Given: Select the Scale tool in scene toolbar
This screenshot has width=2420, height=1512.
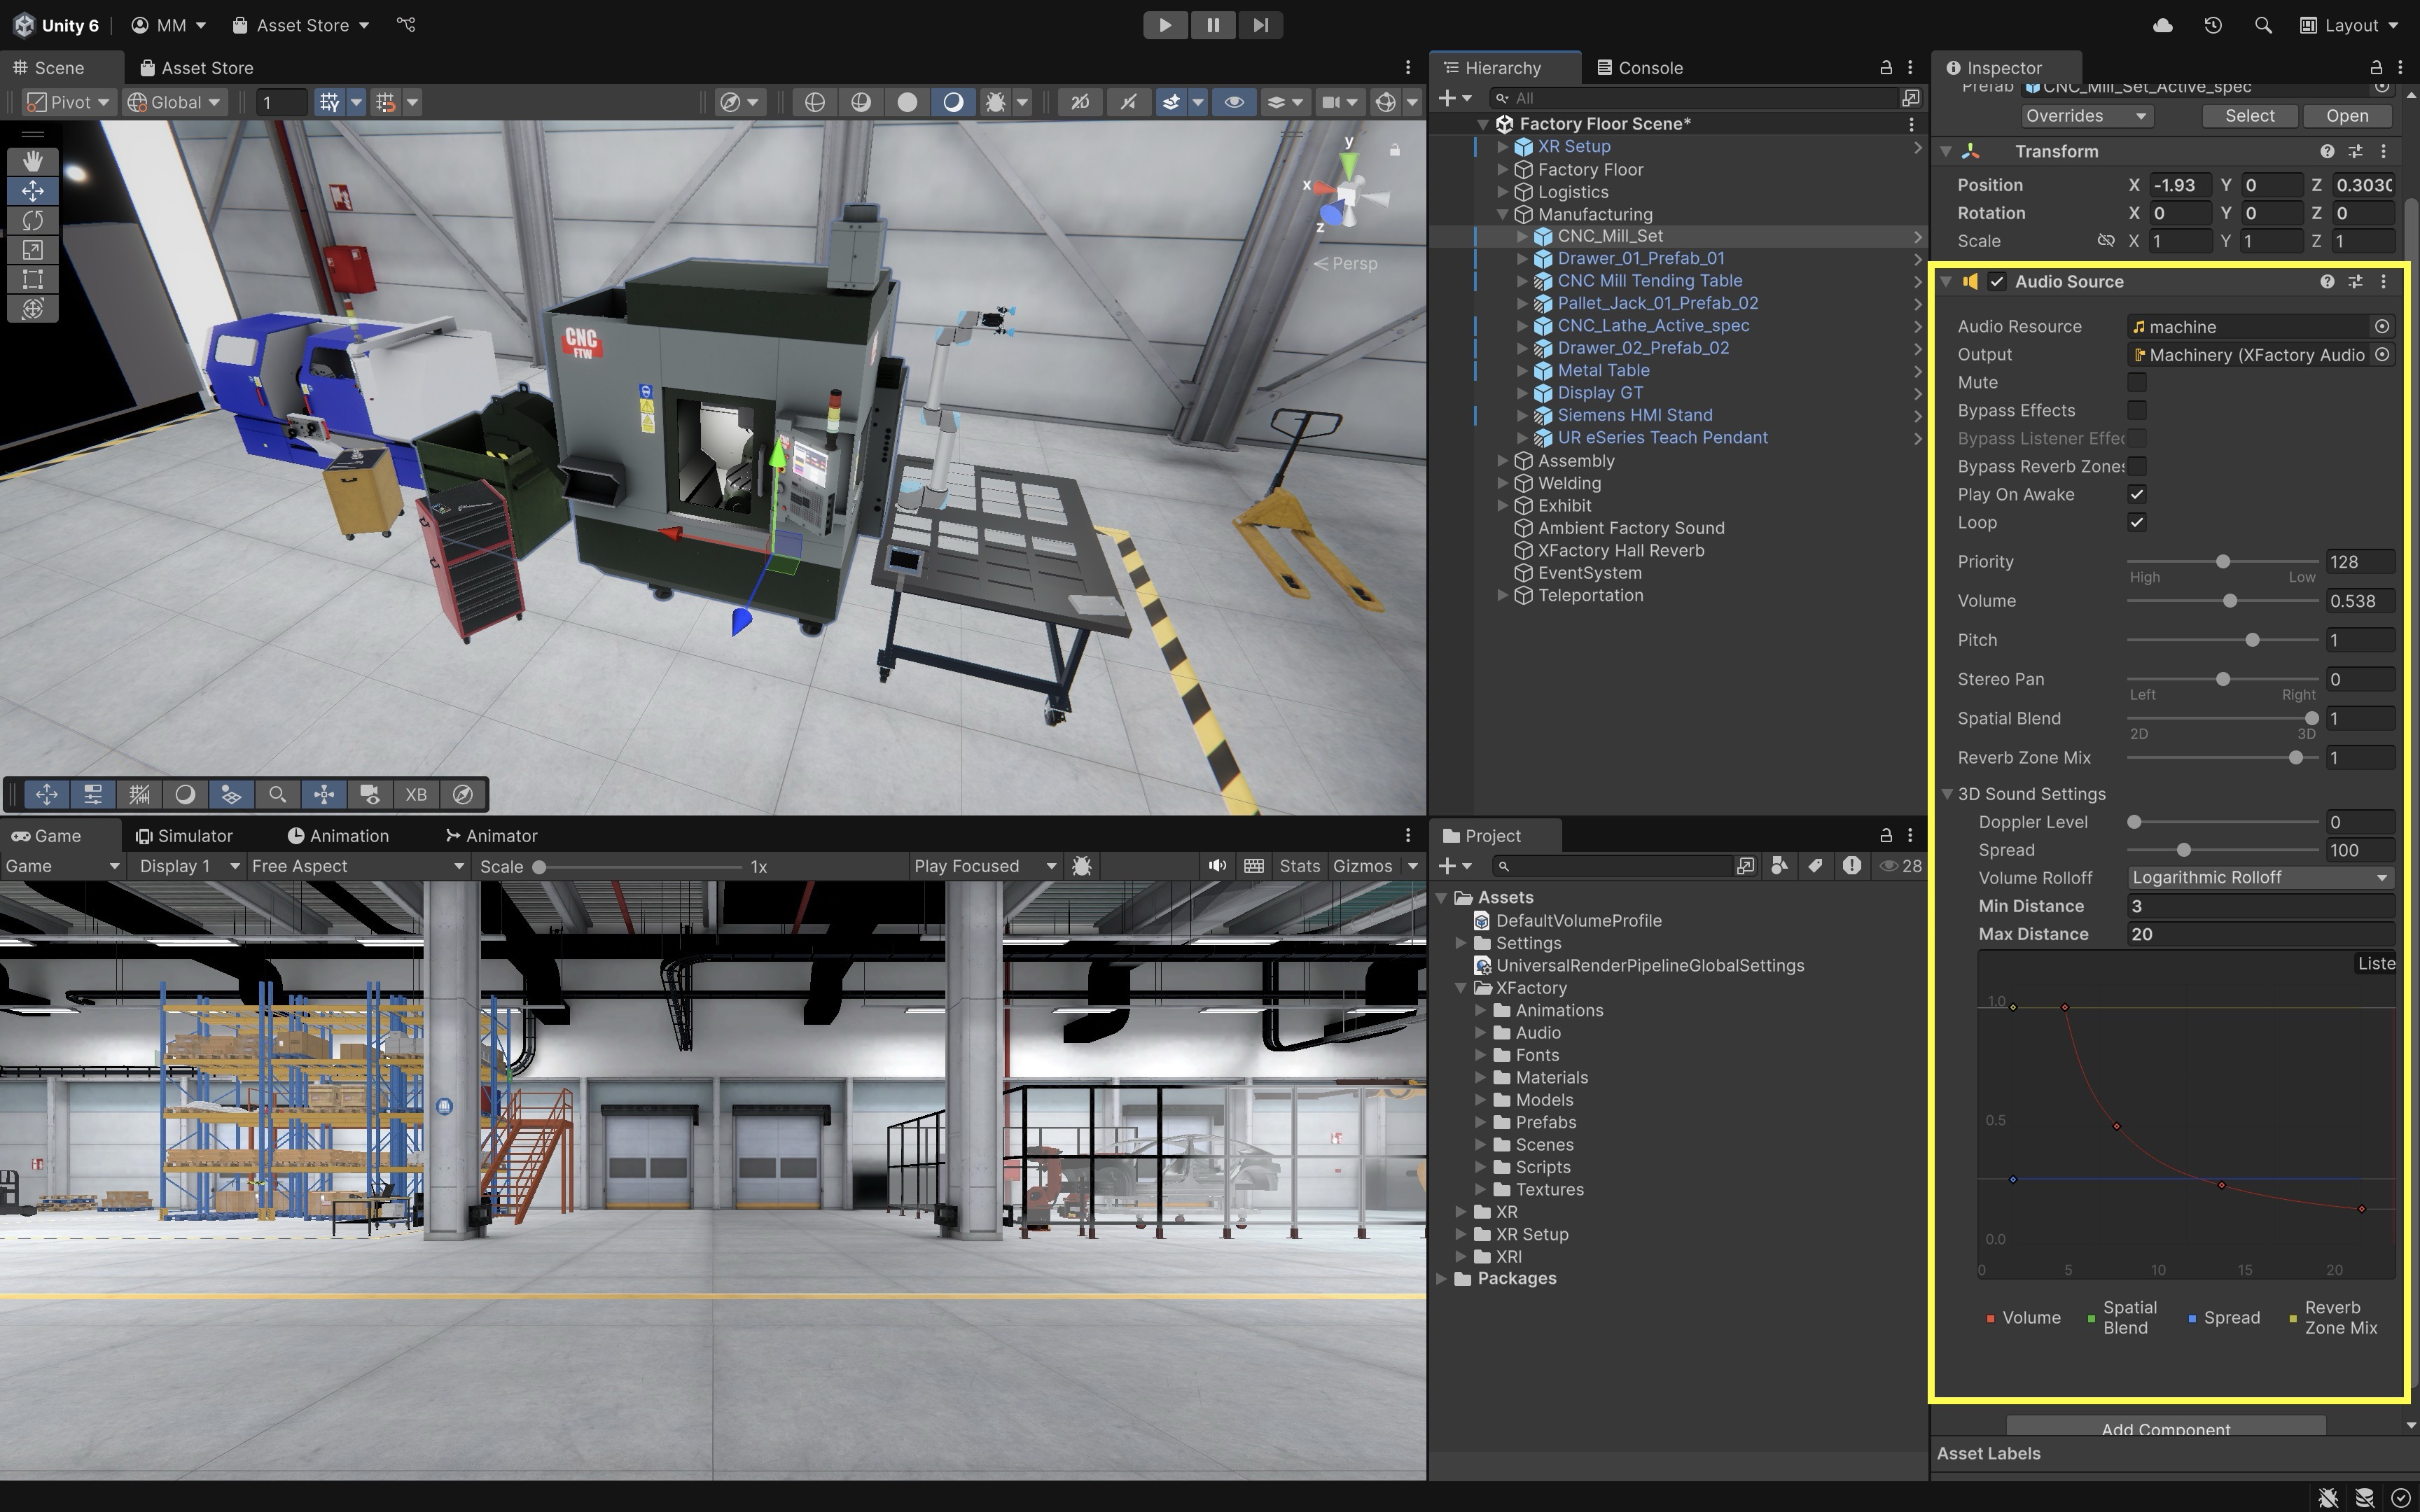Looking at the screenshot, I should coord(32,250).
